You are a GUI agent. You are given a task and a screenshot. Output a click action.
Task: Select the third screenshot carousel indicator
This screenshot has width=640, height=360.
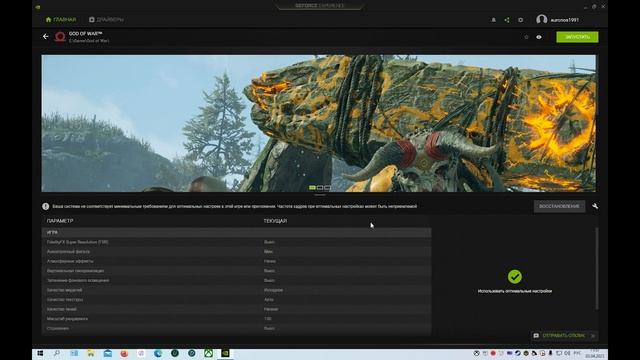pos(327,187)
